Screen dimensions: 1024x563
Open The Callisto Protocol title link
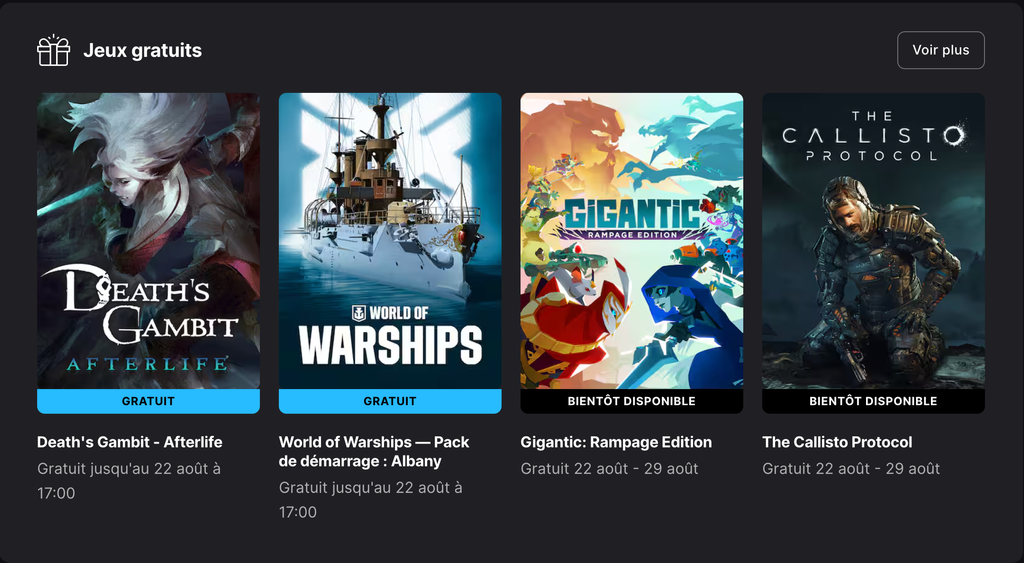pos(837,442)
